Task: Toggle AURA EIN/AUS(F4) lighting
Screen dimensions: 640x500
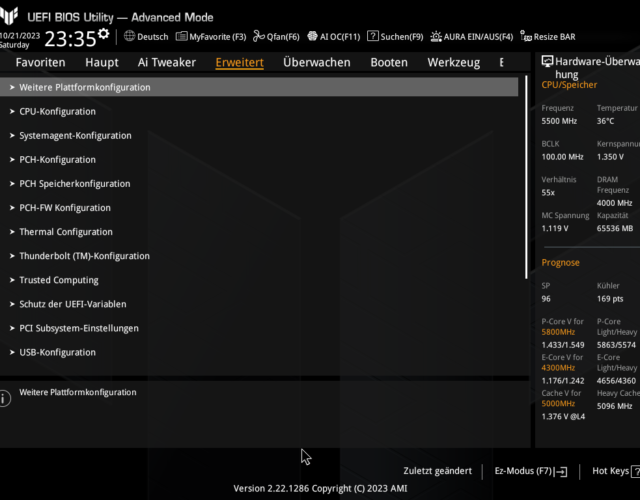Action: point(471,37)
